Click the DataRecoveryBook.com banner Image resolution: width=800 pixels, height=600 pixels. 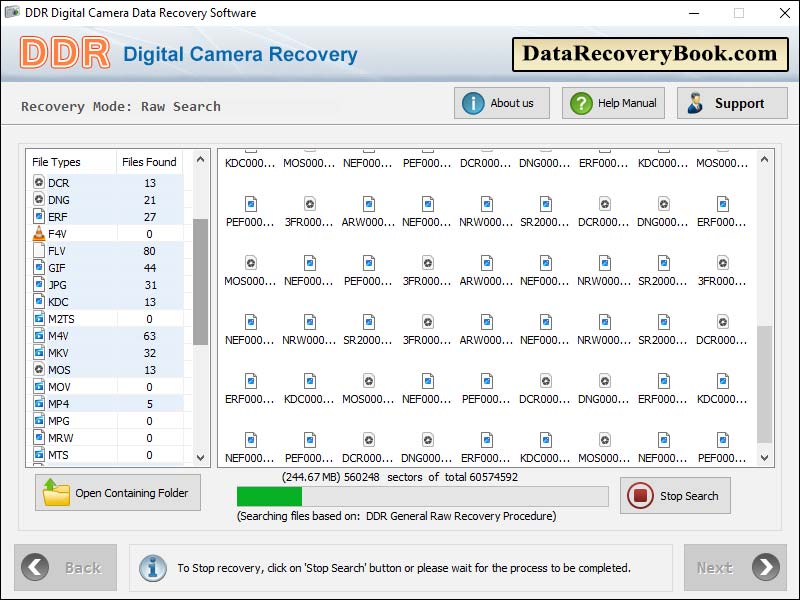[650, 54]
